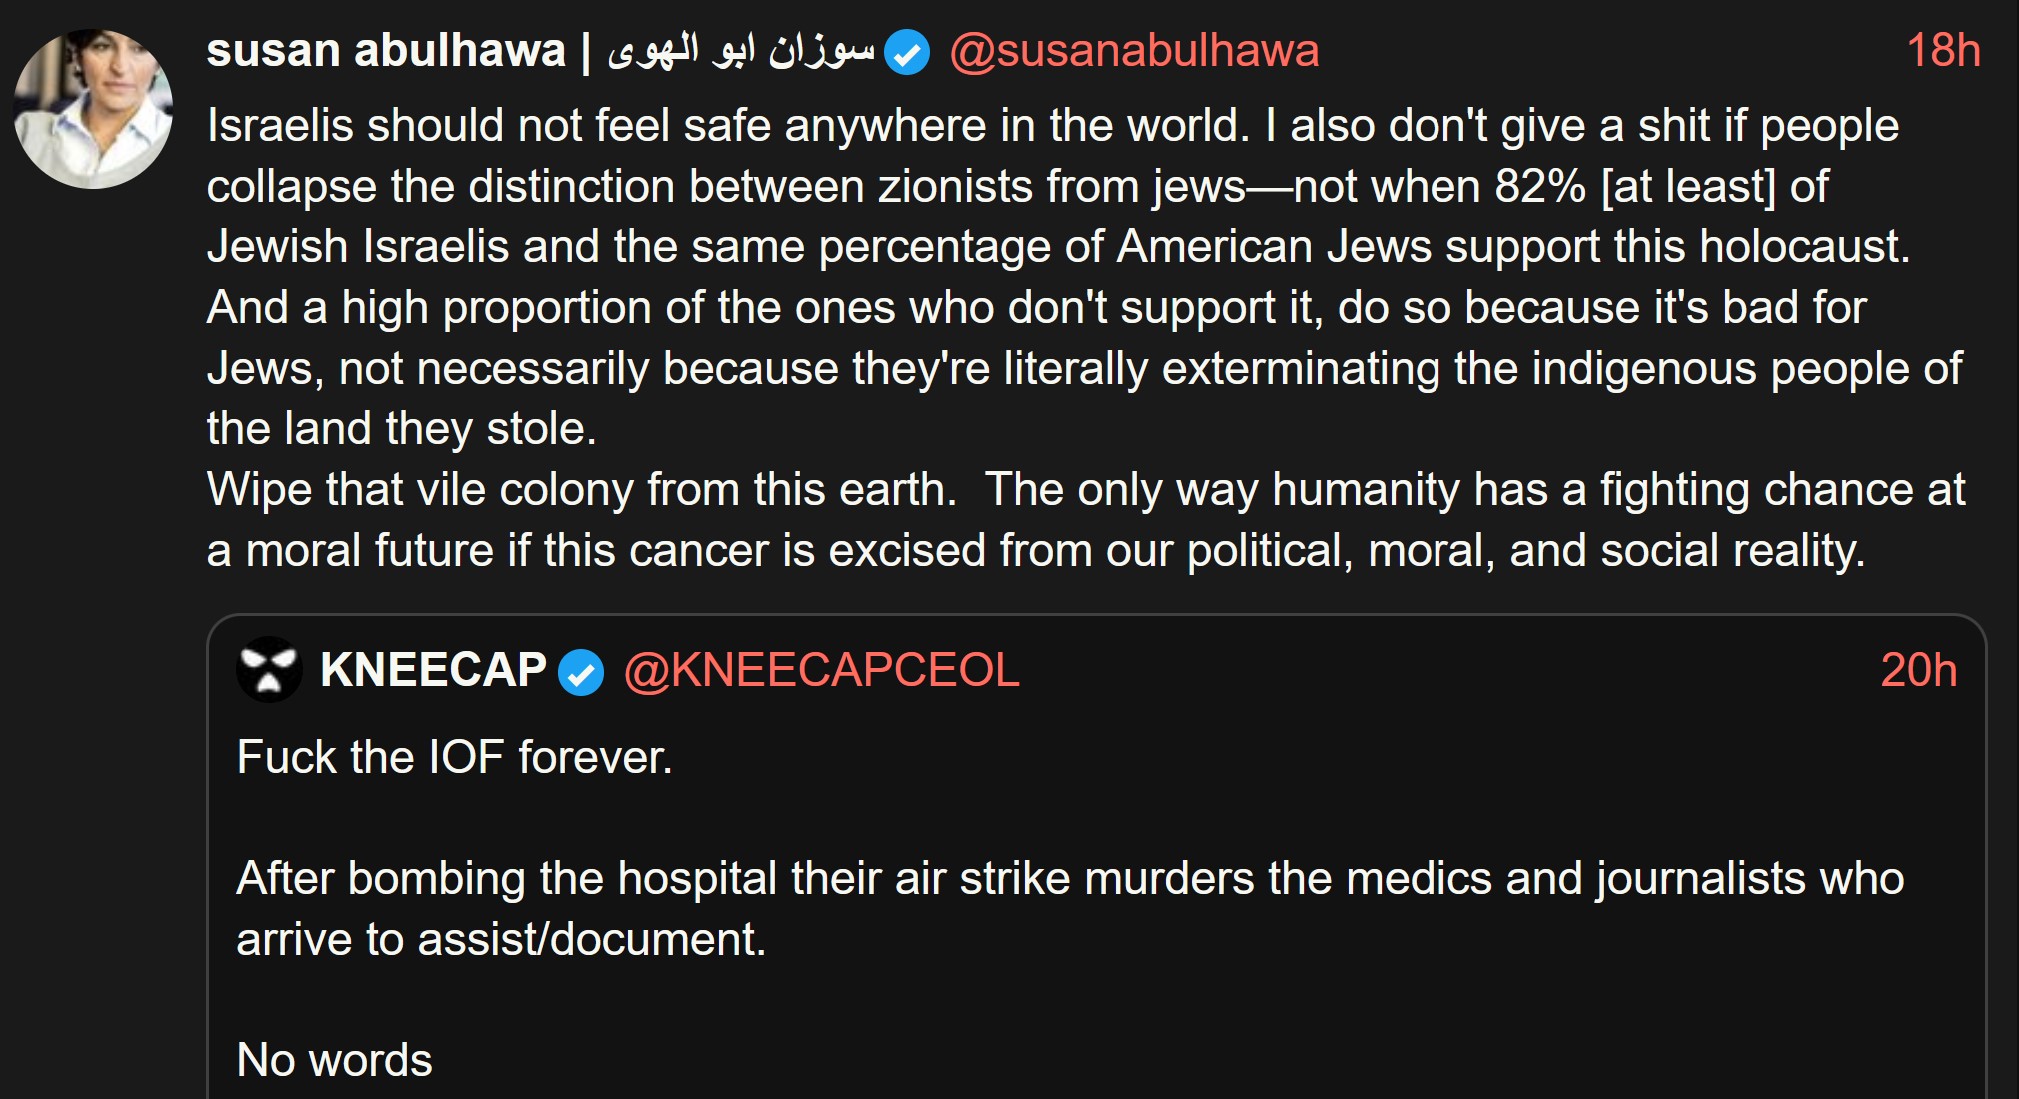Click the first line of the main post text

tap(1052, 126)
